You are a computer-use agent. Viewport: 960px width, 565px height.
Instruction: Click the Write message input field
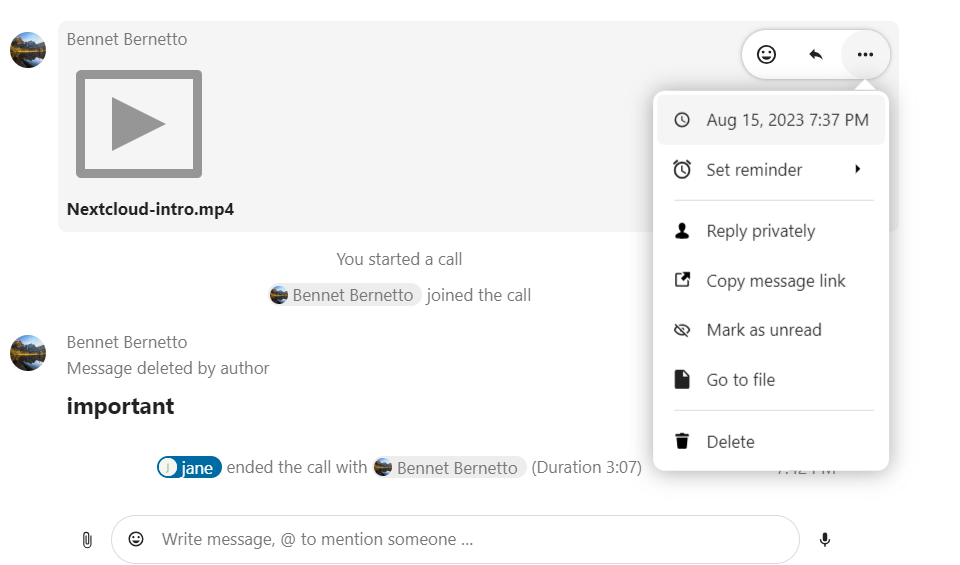pyautogui.click(x=470, y=540)
